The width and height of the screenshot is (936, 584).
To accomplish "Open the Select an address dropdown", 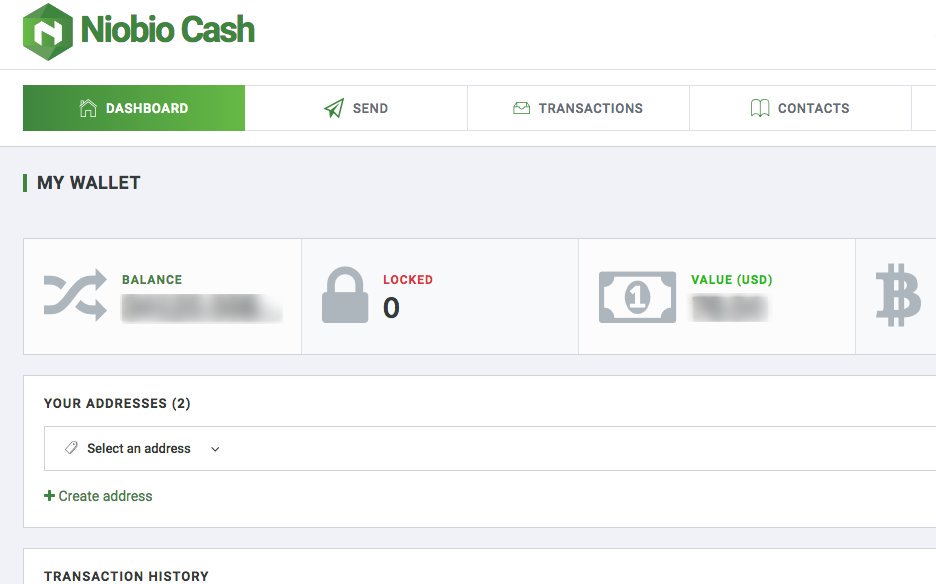I will point(489,448).
